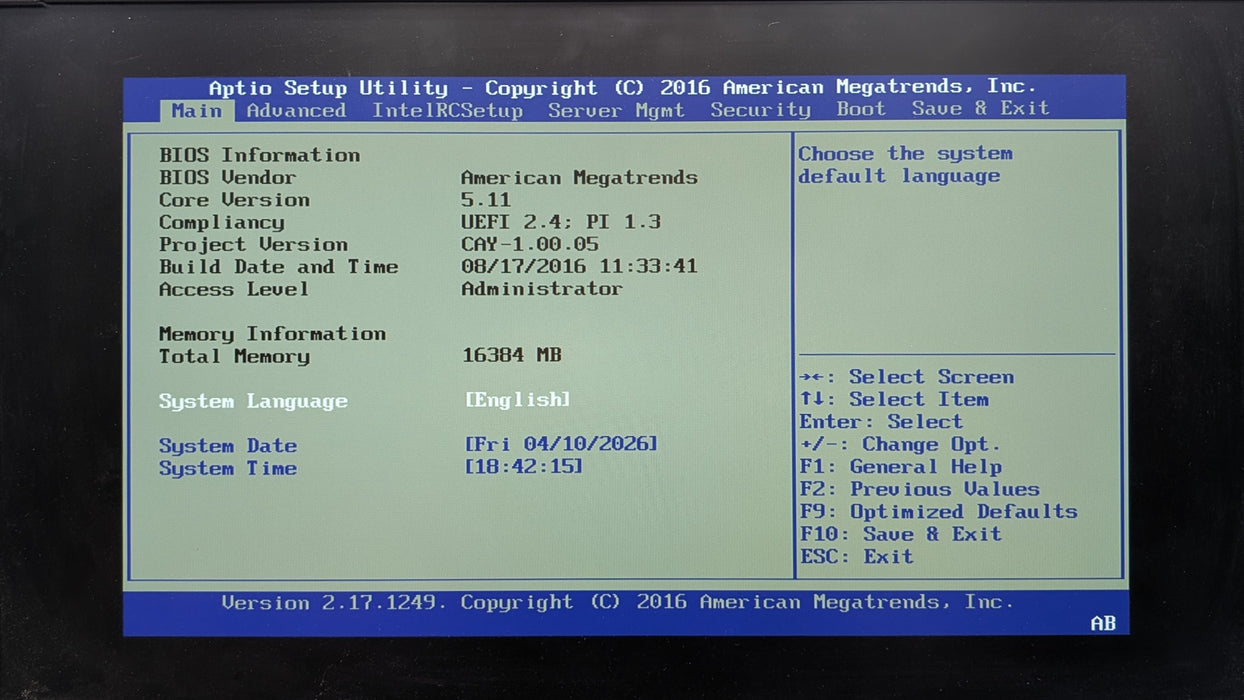Select the System Language setting

[253, 401]
